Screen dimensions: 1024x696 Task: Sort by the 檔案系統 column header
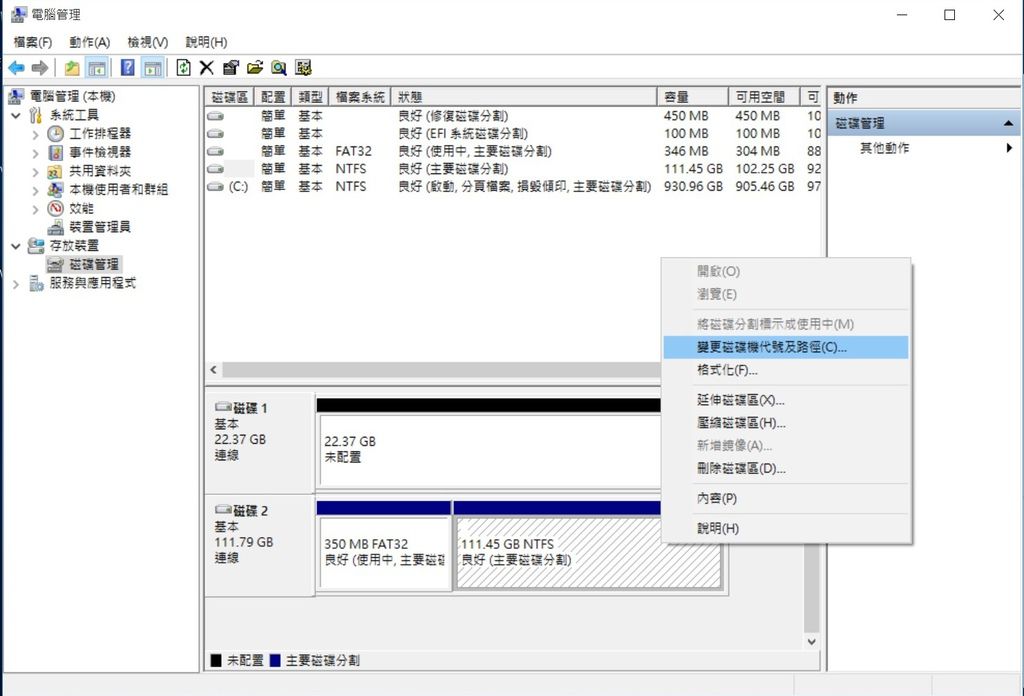coord(360,97)
